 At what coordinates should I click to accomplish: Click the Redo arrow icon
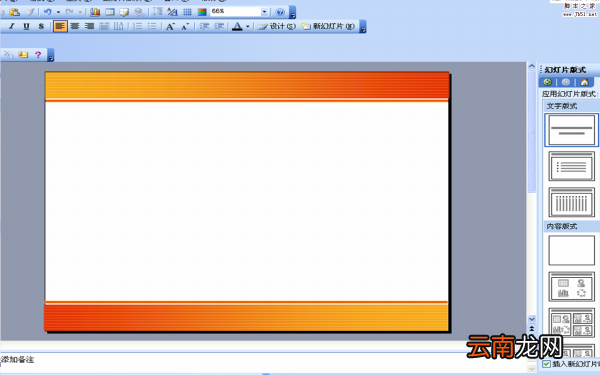coord(69,12)
